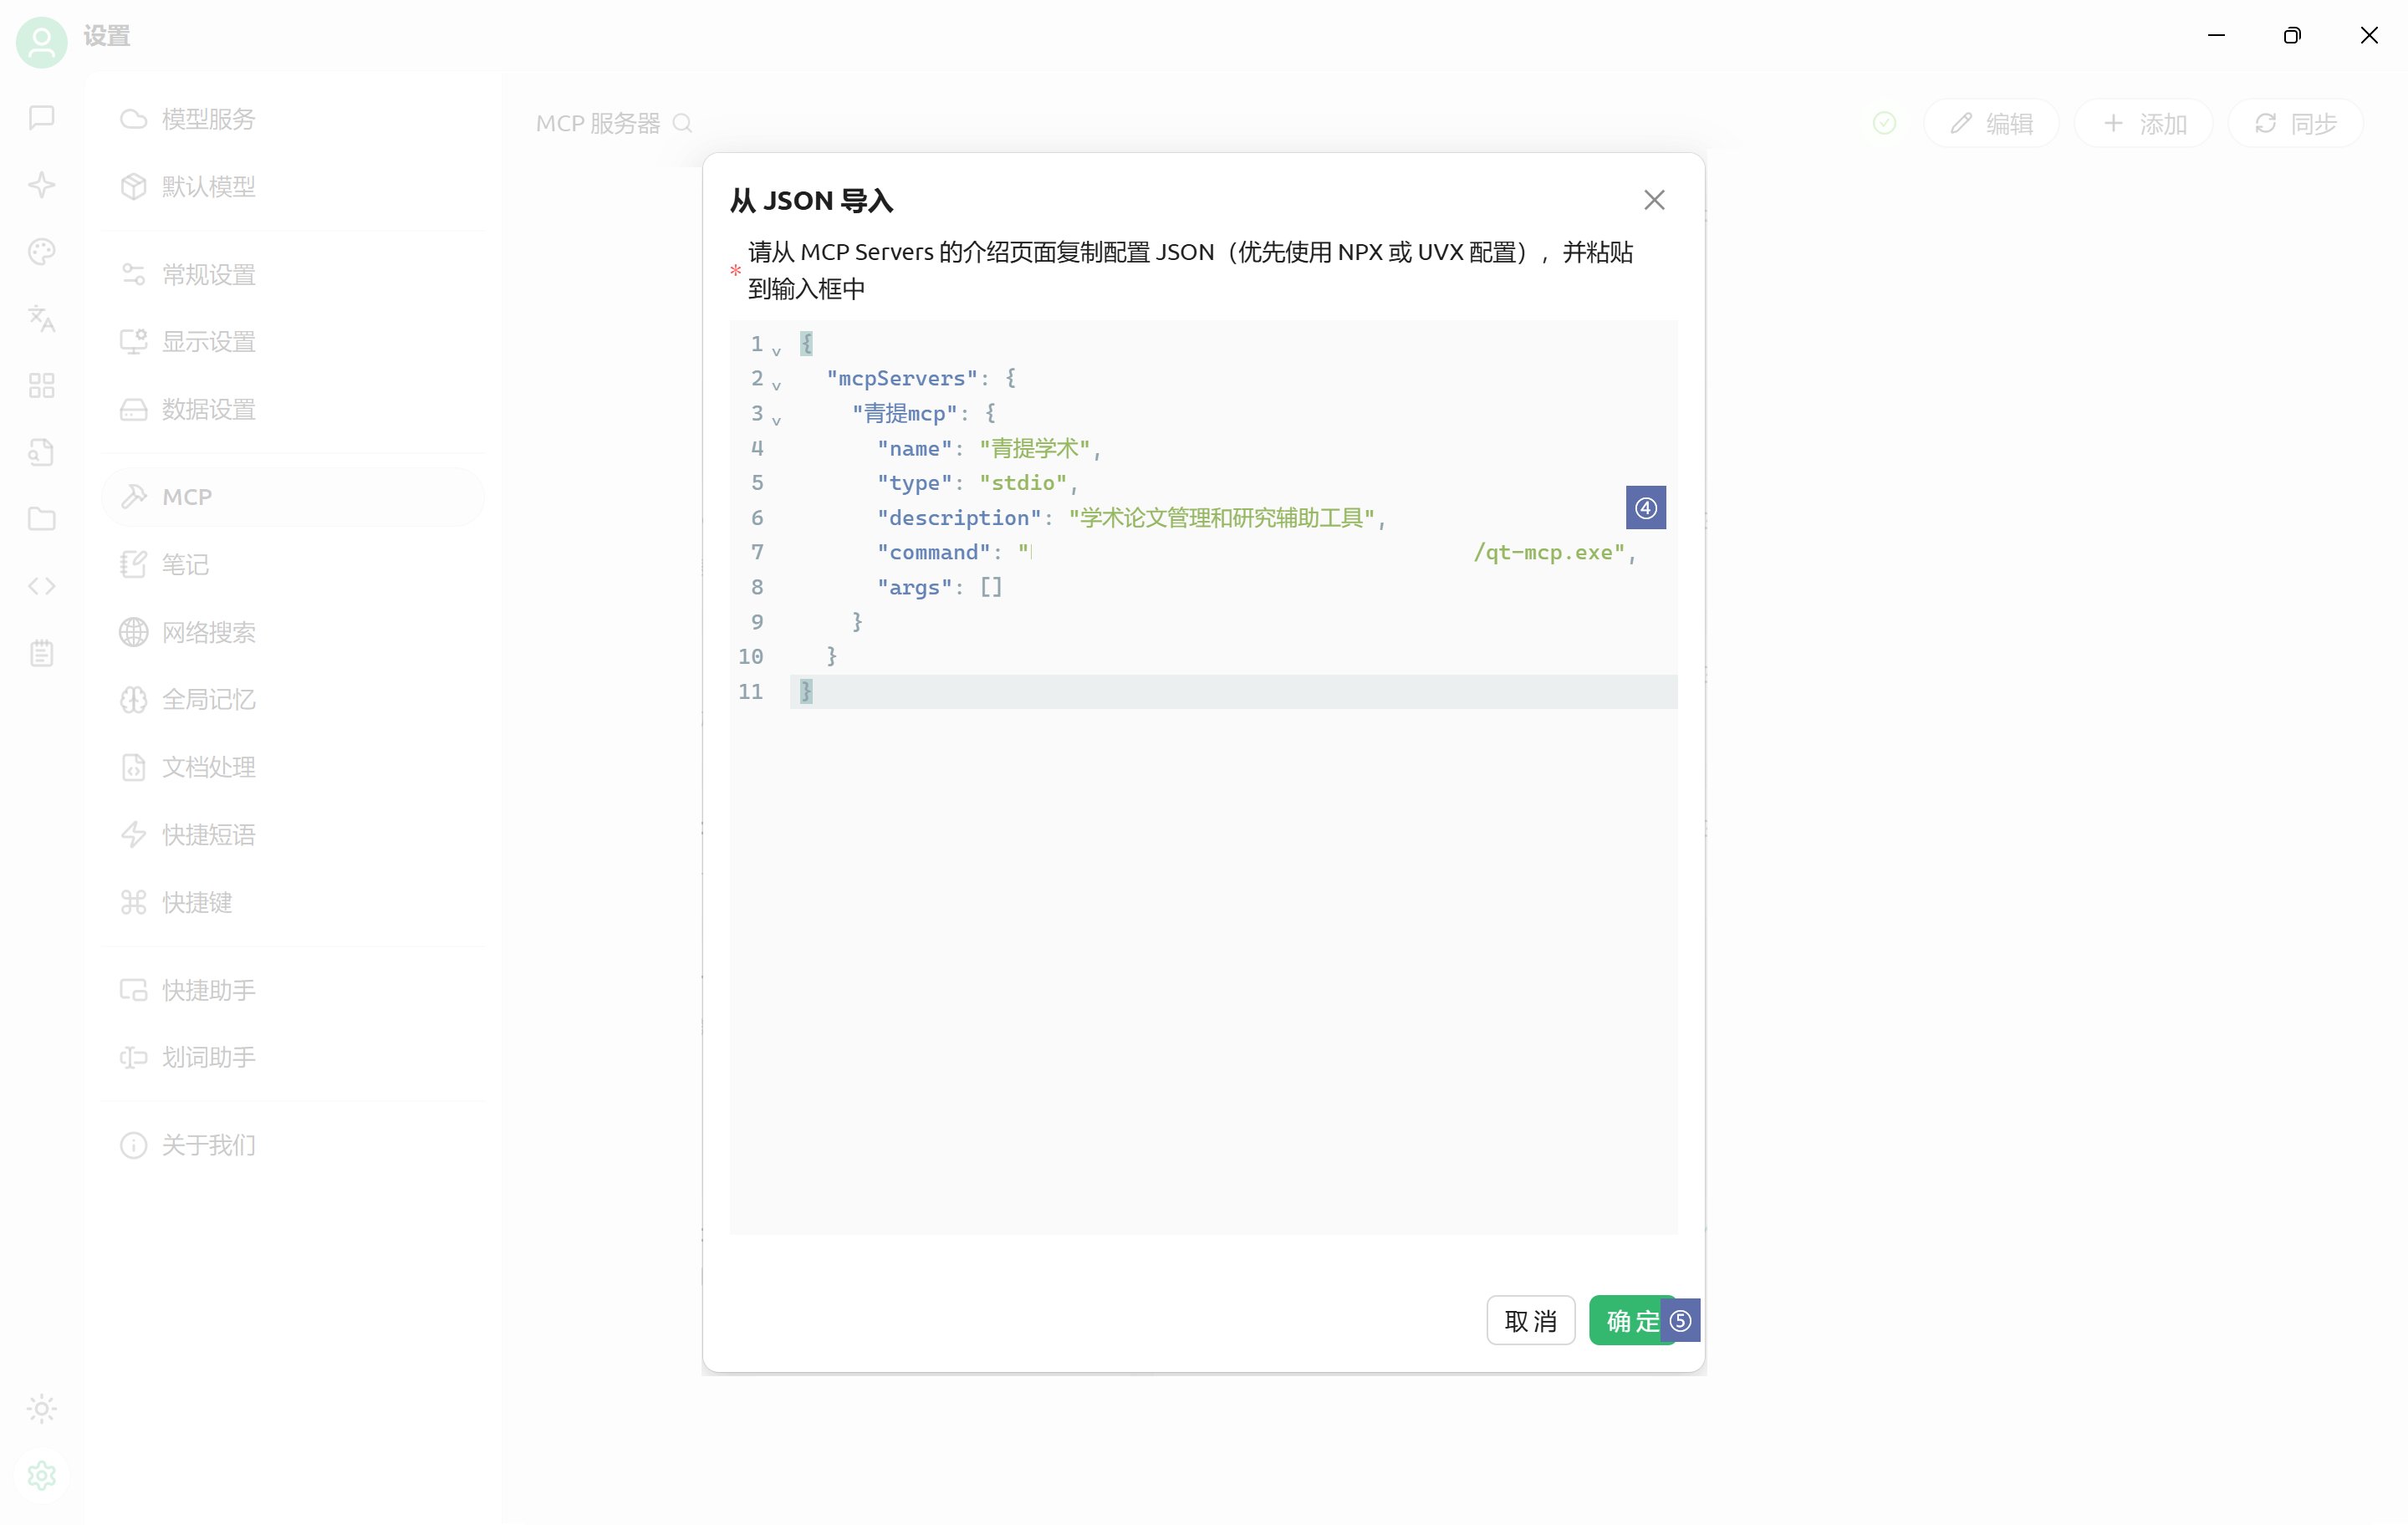The width and height of the screenshot is (2408, 1525).
Task: Close the JSON import dialog
Action: (x=1654, y=200)
